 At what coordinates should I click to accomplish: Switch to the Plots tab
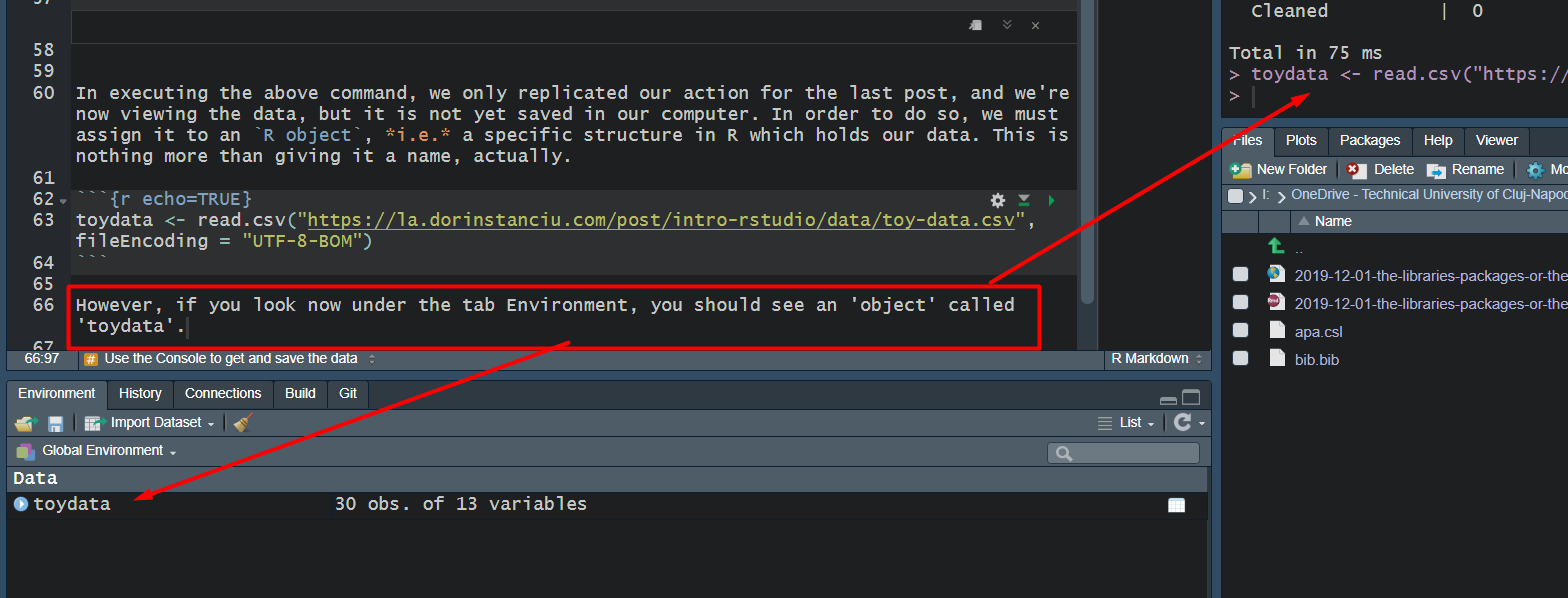[1301, 141]
